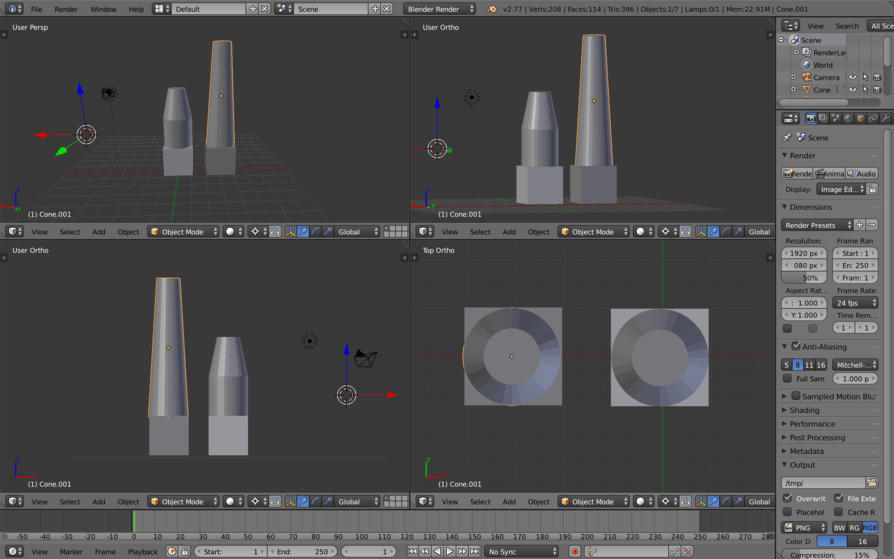The width and height of the screenshot is (894, 559).
Task: Click the Blender info editor icon
Action: click(14, 9)
